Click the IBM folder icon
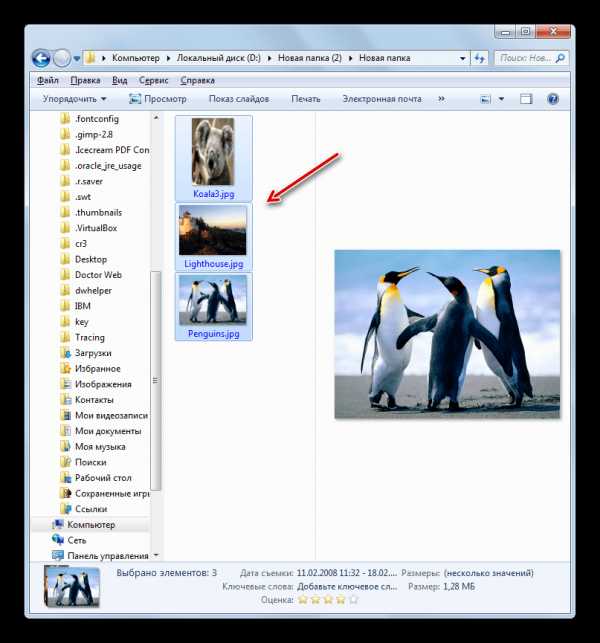Image resolution: width=600 pixels, height=643 pixels. pyautogui.click(x=65, y=306)
